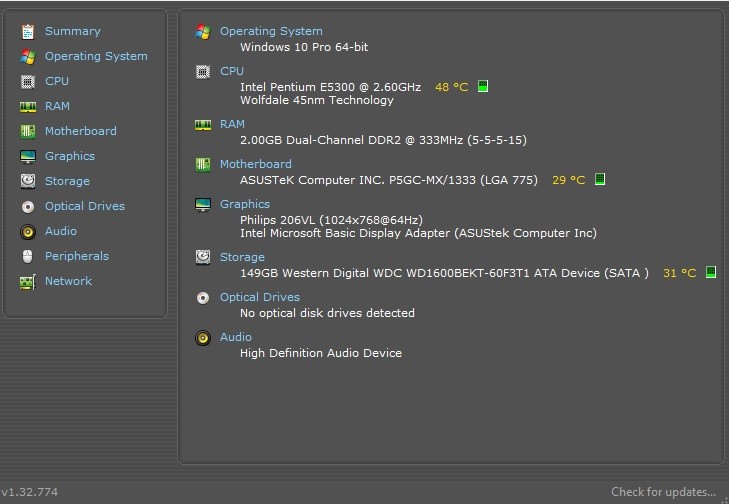This screenshot has width=730, height=504.
Task: Click the Storage hard drive icon in sidebar
Action: coord(28,181)
